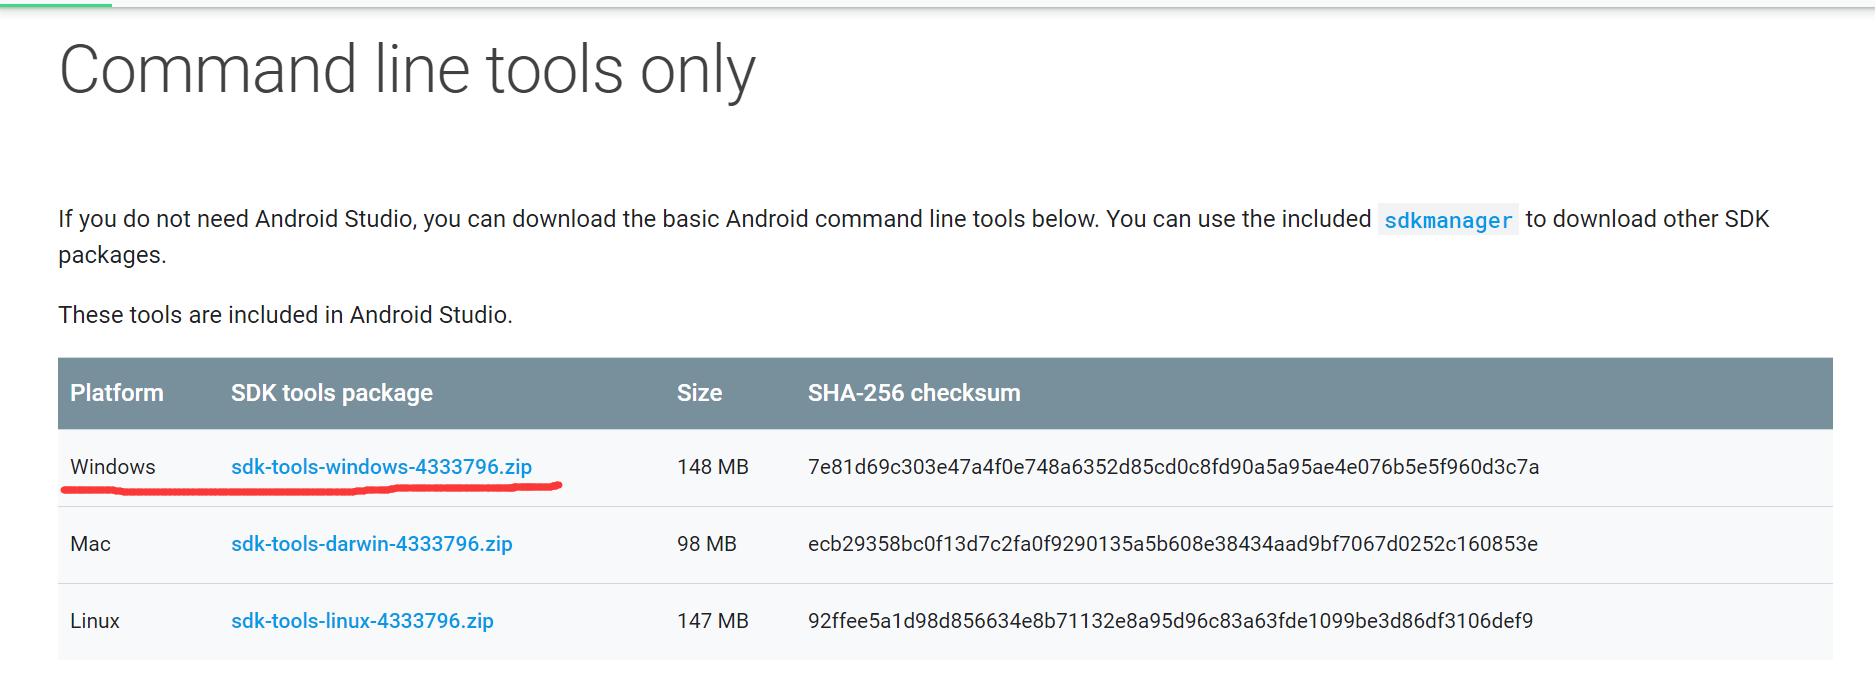This screenshot has width=1875, height=688.
Task: Download sdk-tools-darwin-4333796.zip
Action: (x=371, y=544)
